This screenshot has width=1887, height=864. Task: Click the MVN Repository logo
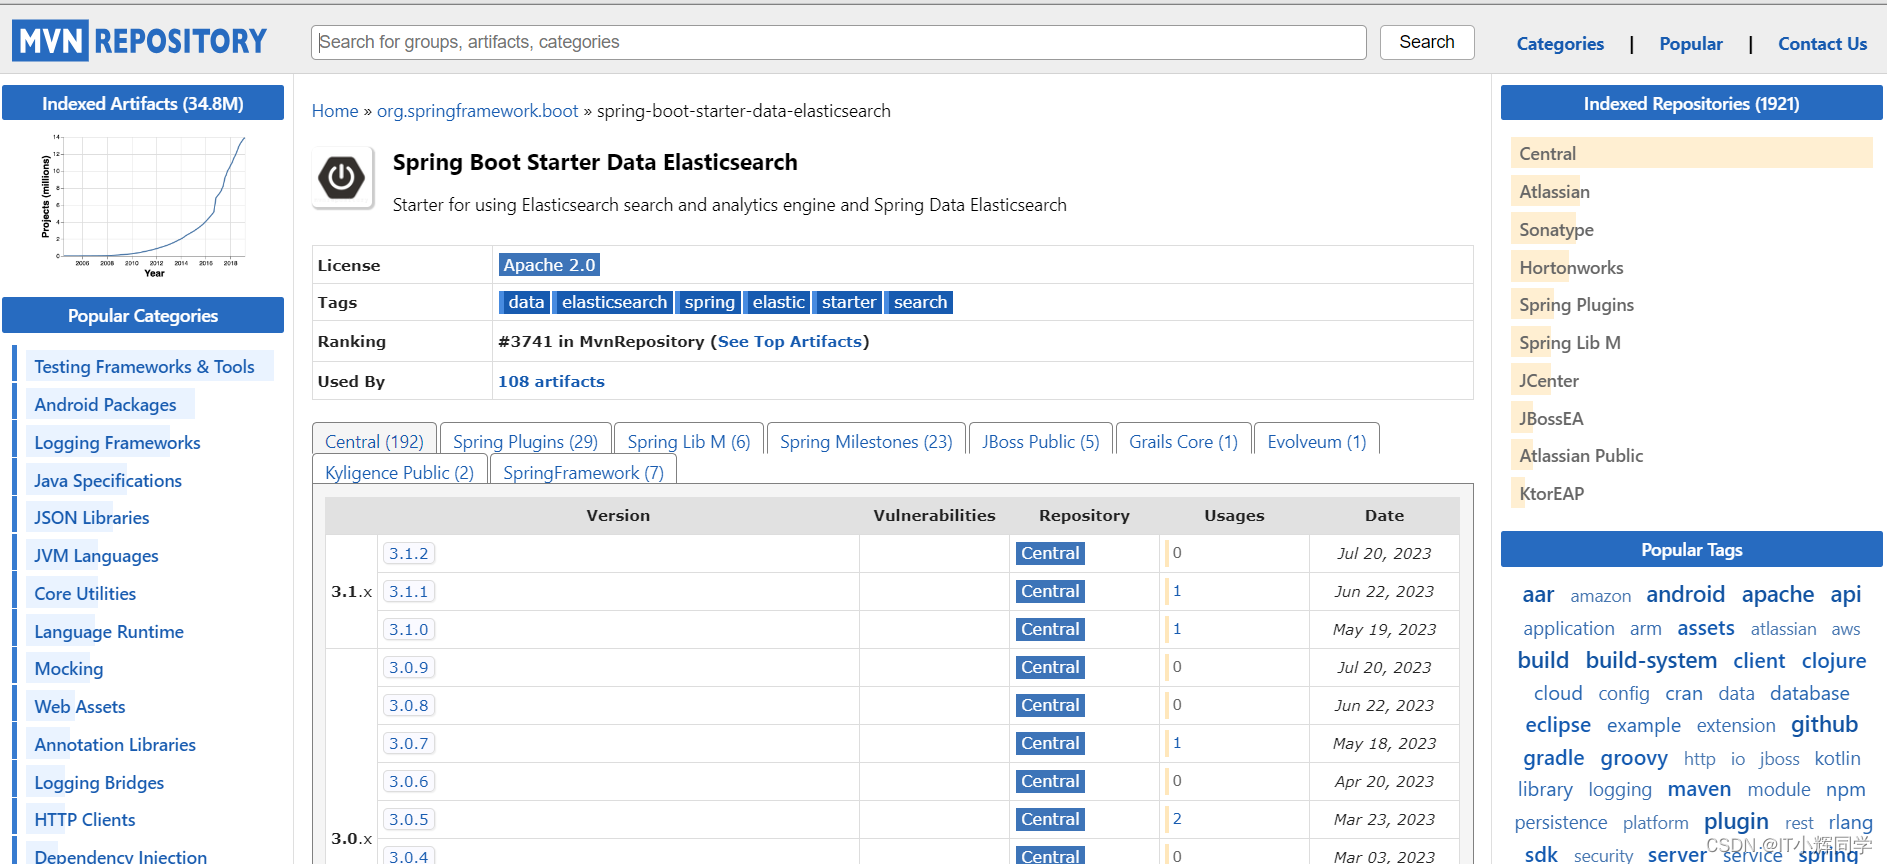click(x=140, y=41)
